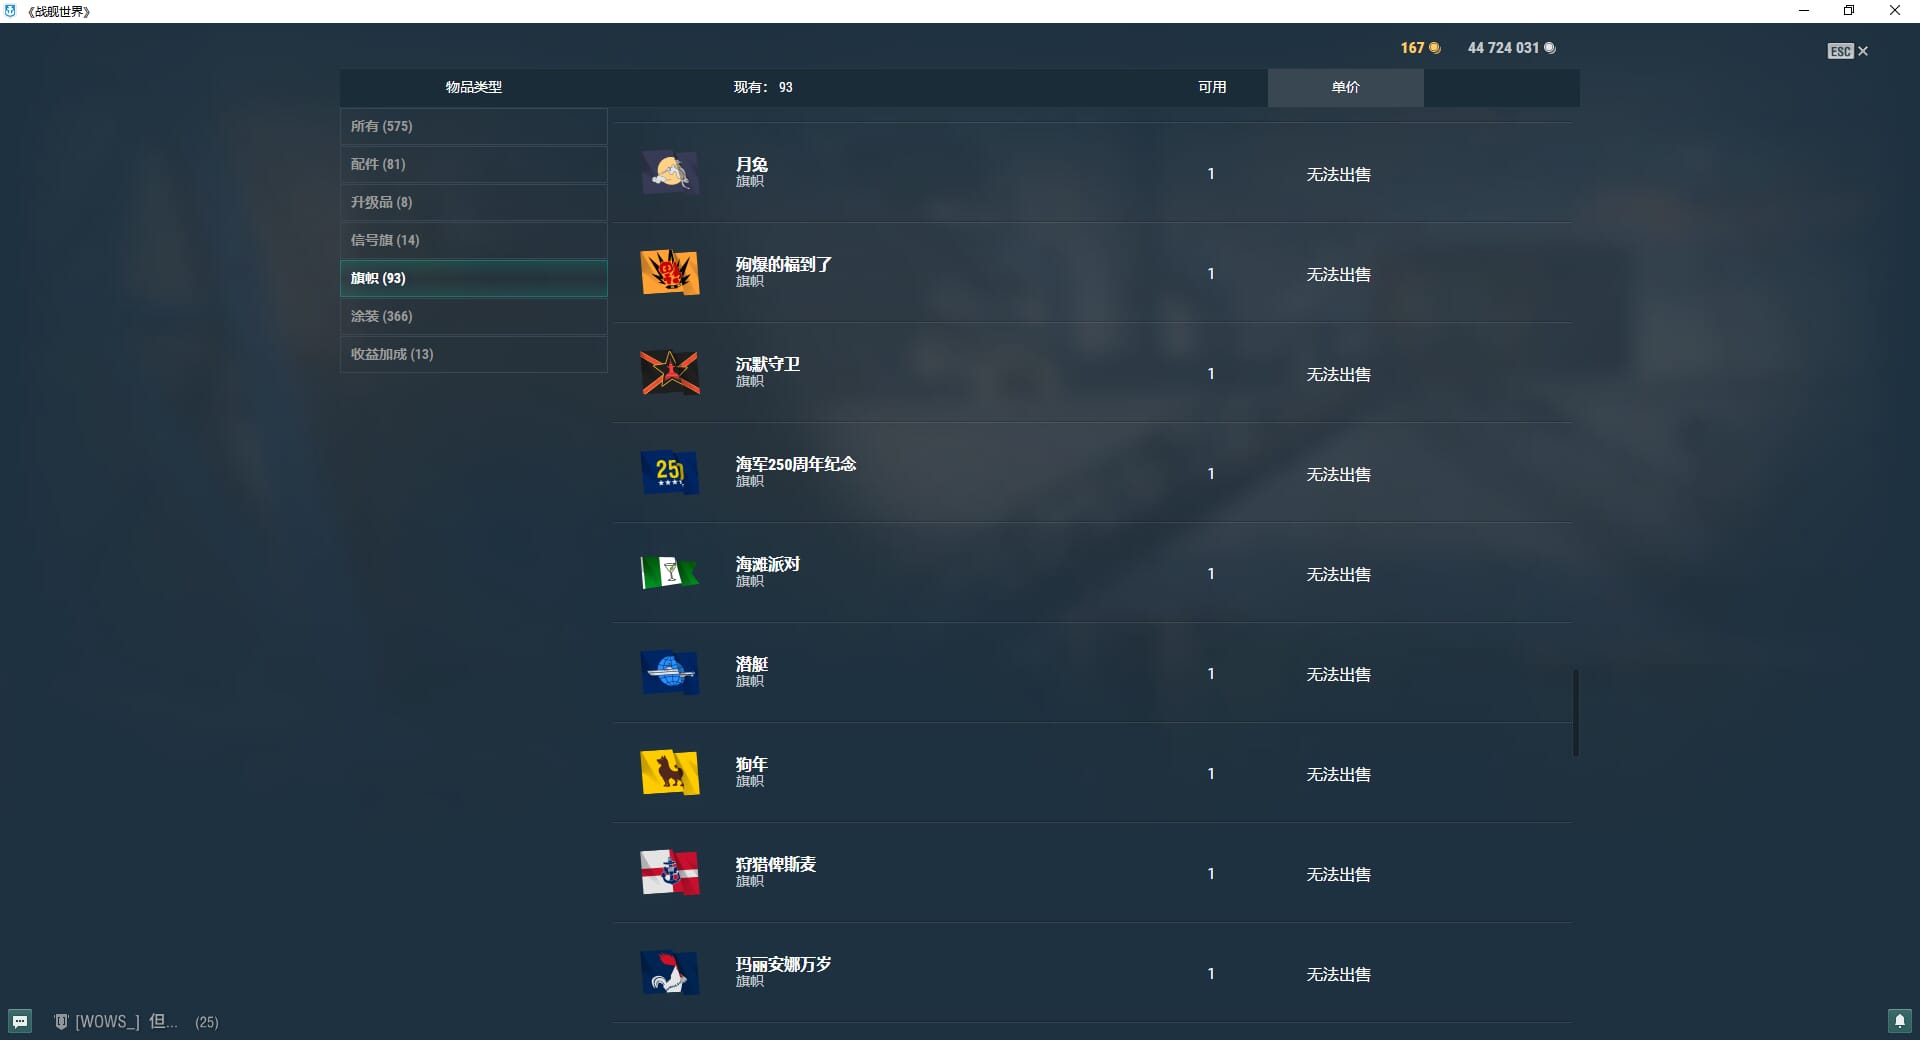1920x1040 pixels.
Task: Open the notification bell icon
Action: click(1899, 1021)
